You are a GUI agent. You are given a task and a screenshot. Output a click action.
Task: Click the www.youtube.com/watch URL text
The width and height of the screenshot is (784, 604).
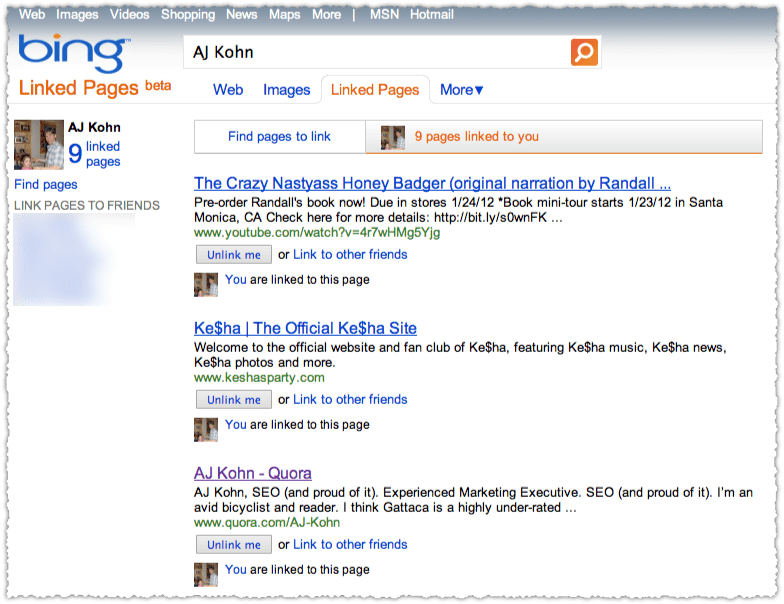pyautogui.click(x=317, y=232)
